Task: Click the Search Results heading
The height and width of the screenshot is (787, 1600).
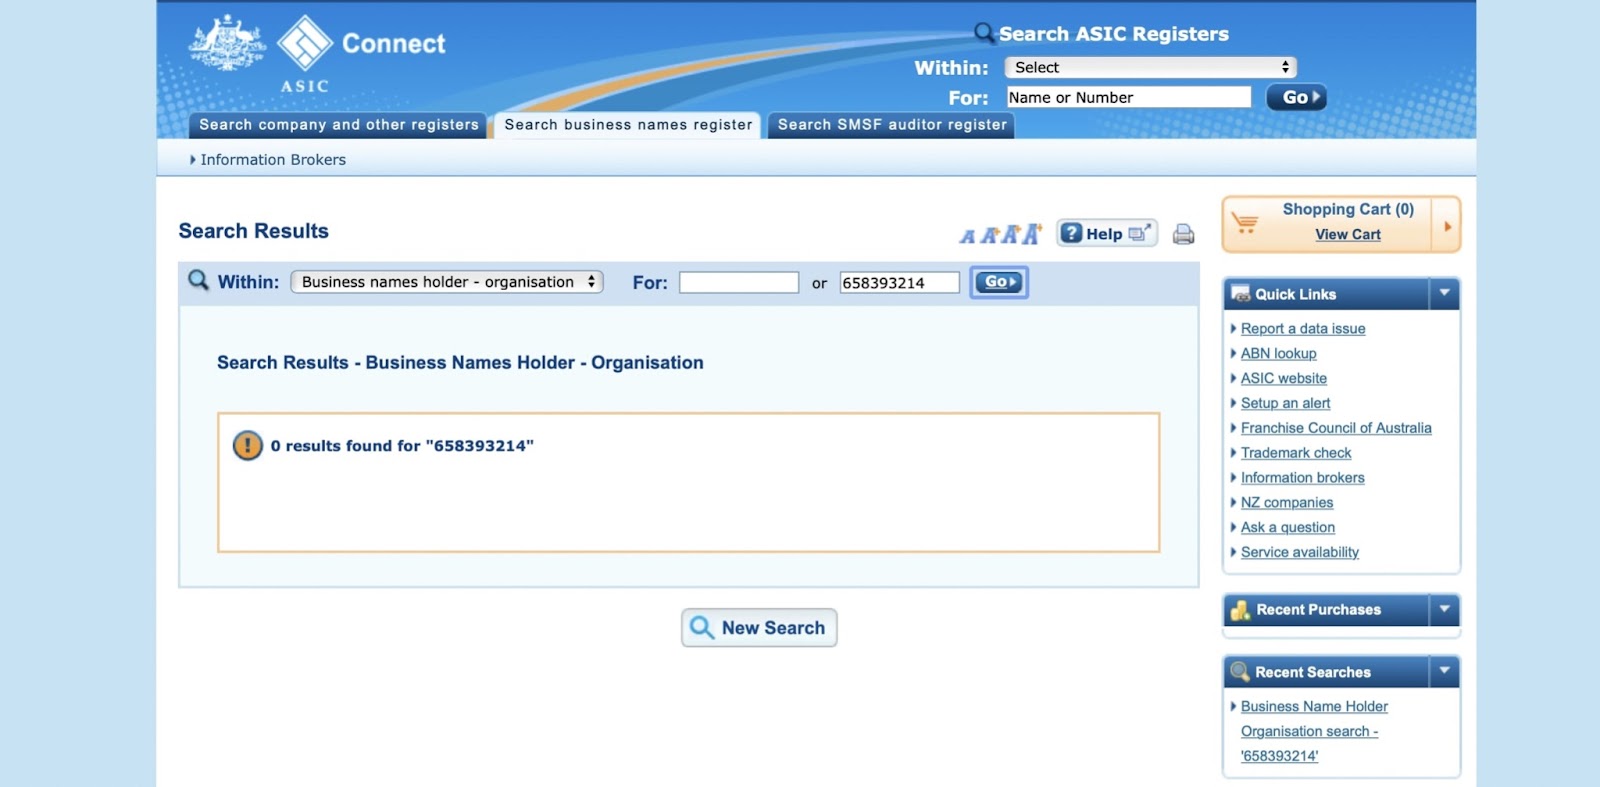Action: 253,231
